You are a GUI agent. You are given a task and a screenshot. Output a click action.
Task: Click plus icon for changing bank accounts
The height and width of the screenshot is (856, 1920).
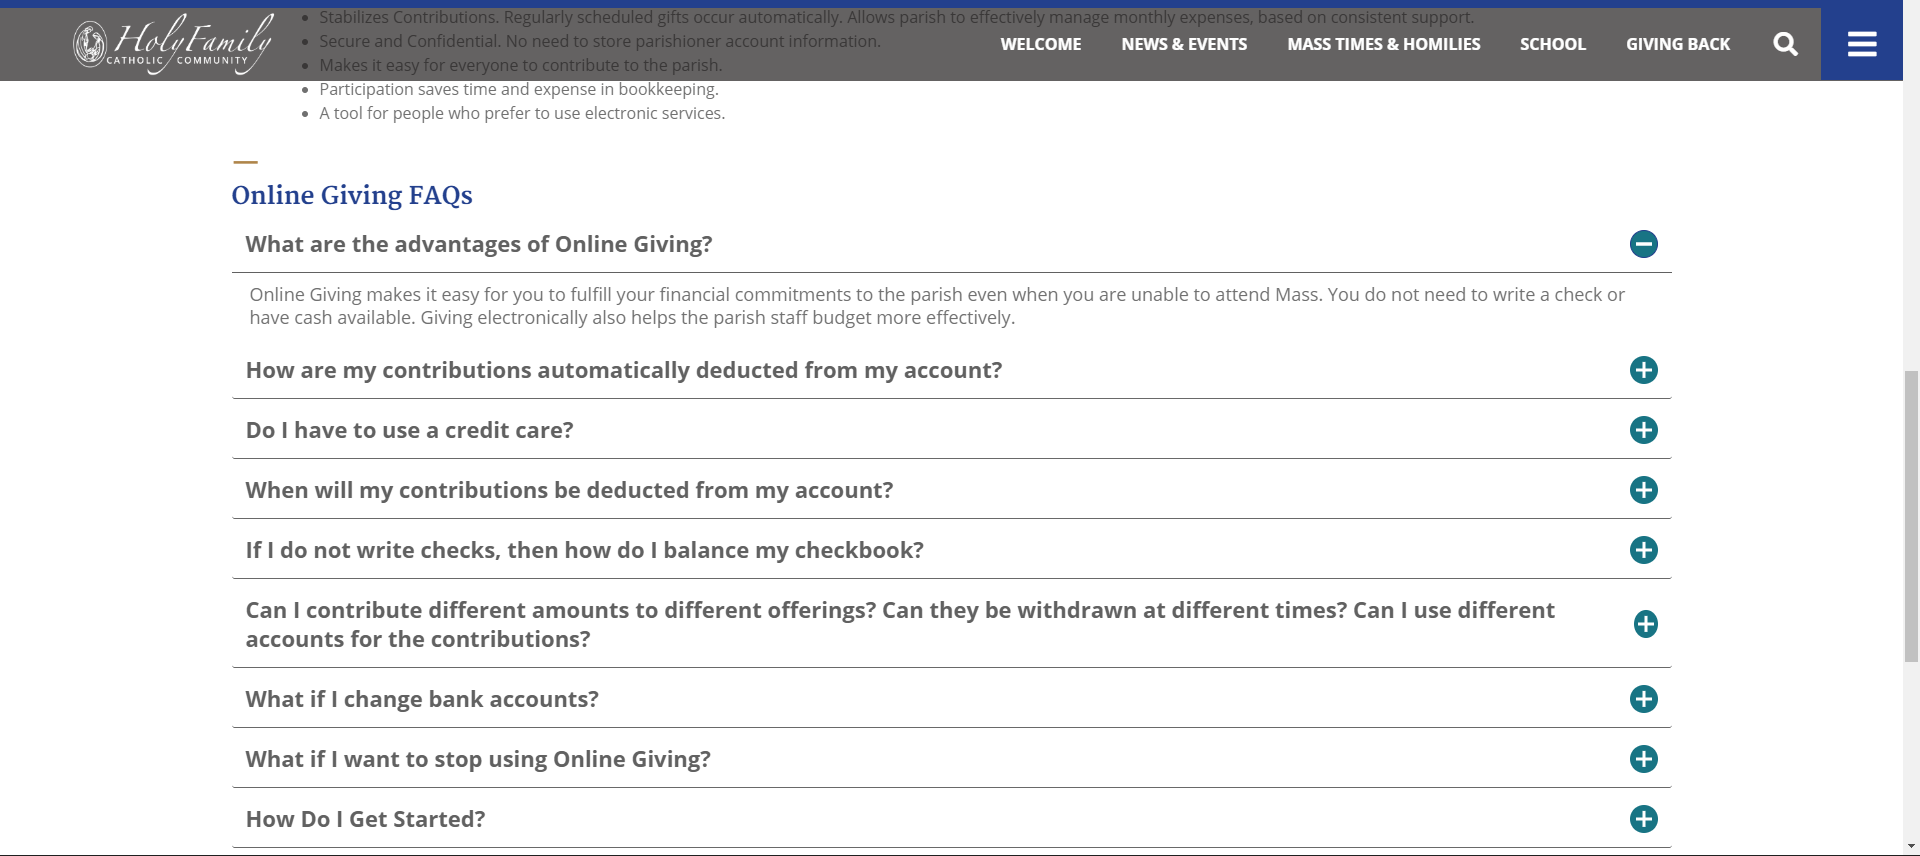tap(1643, 699)
